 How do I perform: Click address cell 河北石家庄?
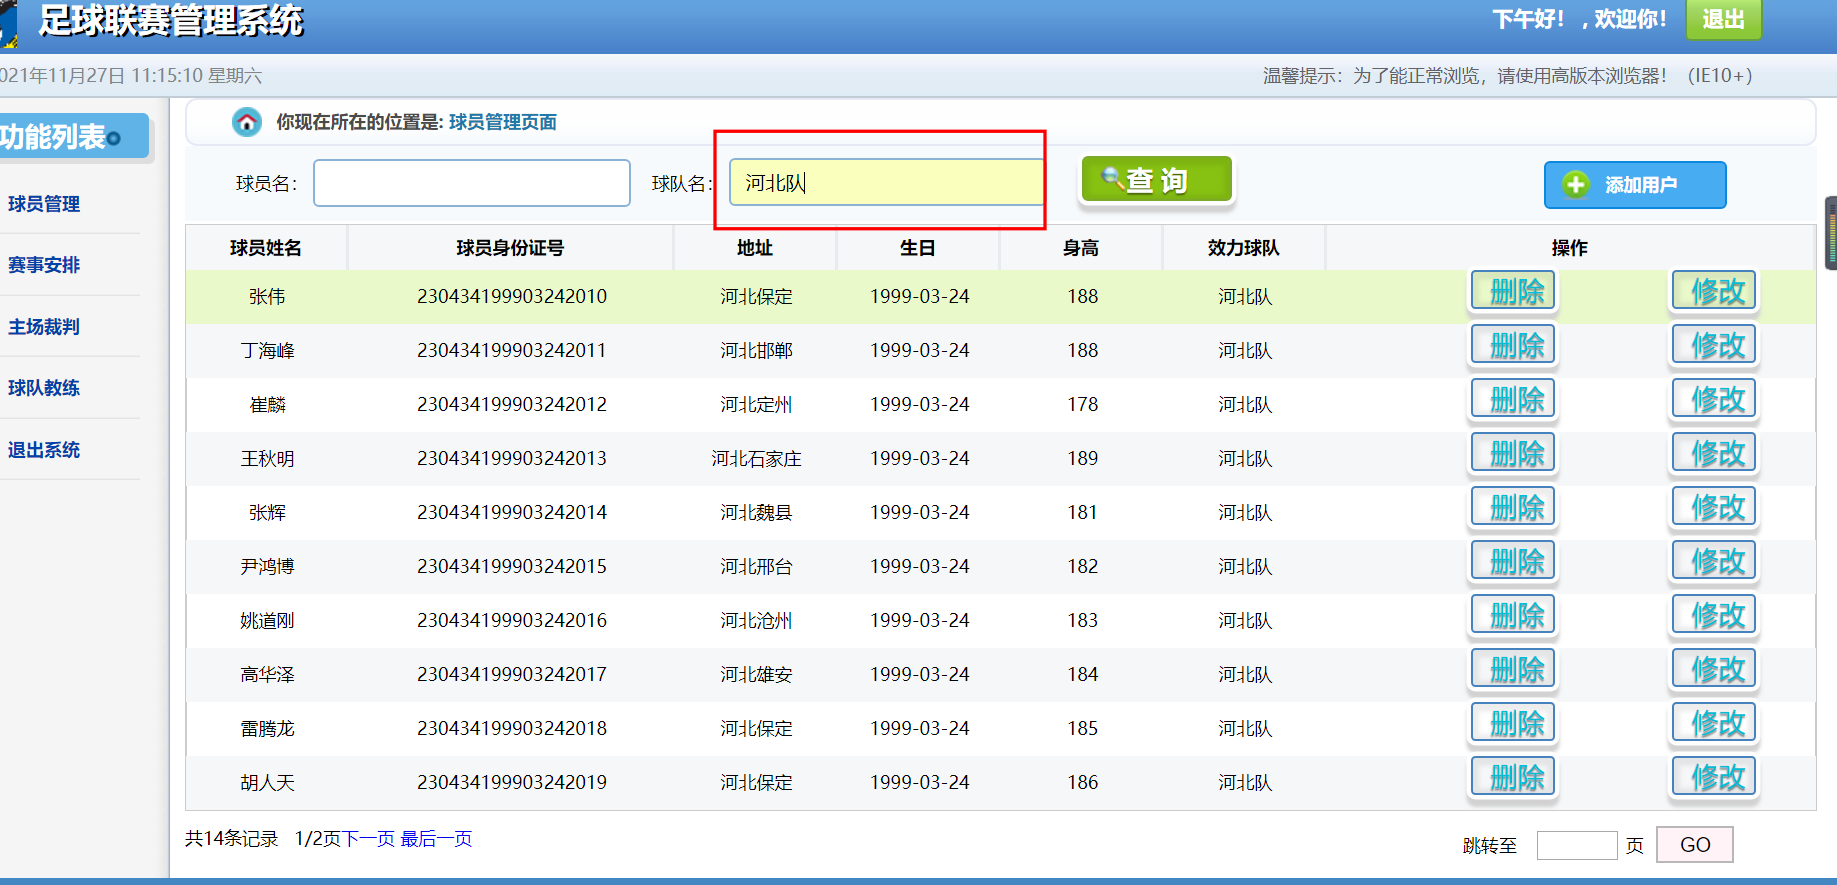point(756,459)
